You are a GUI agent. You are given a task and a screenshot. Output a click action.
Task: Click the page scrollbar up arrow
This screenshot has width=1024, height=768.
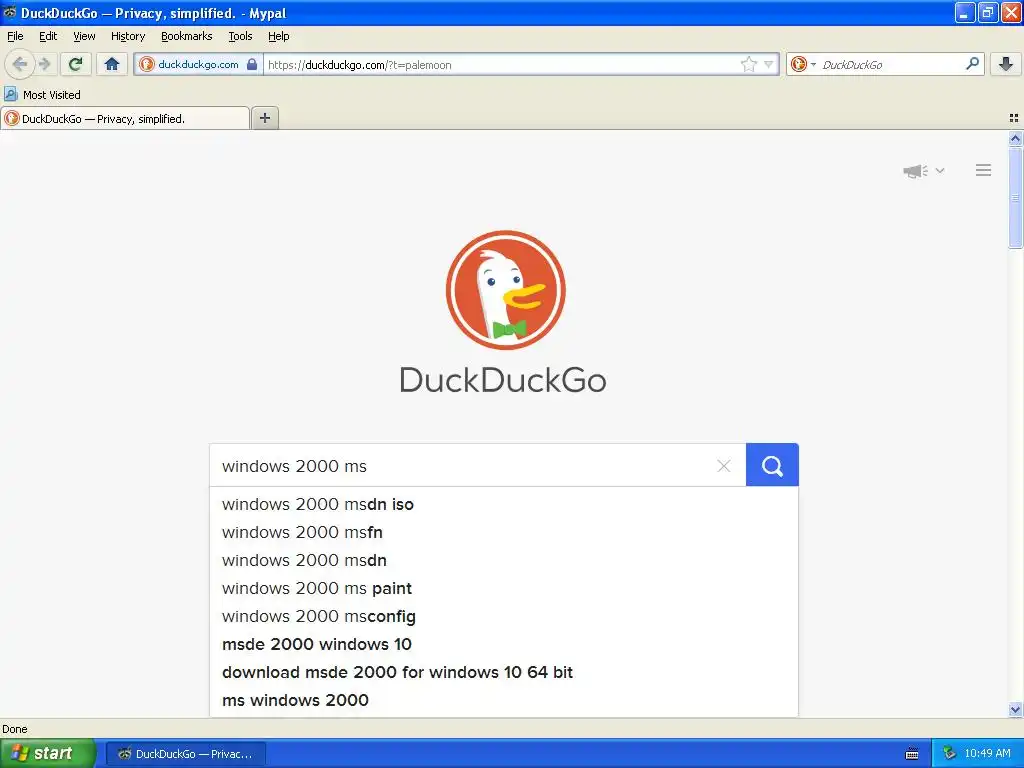pyautogui.click(x=1015, y=138)
